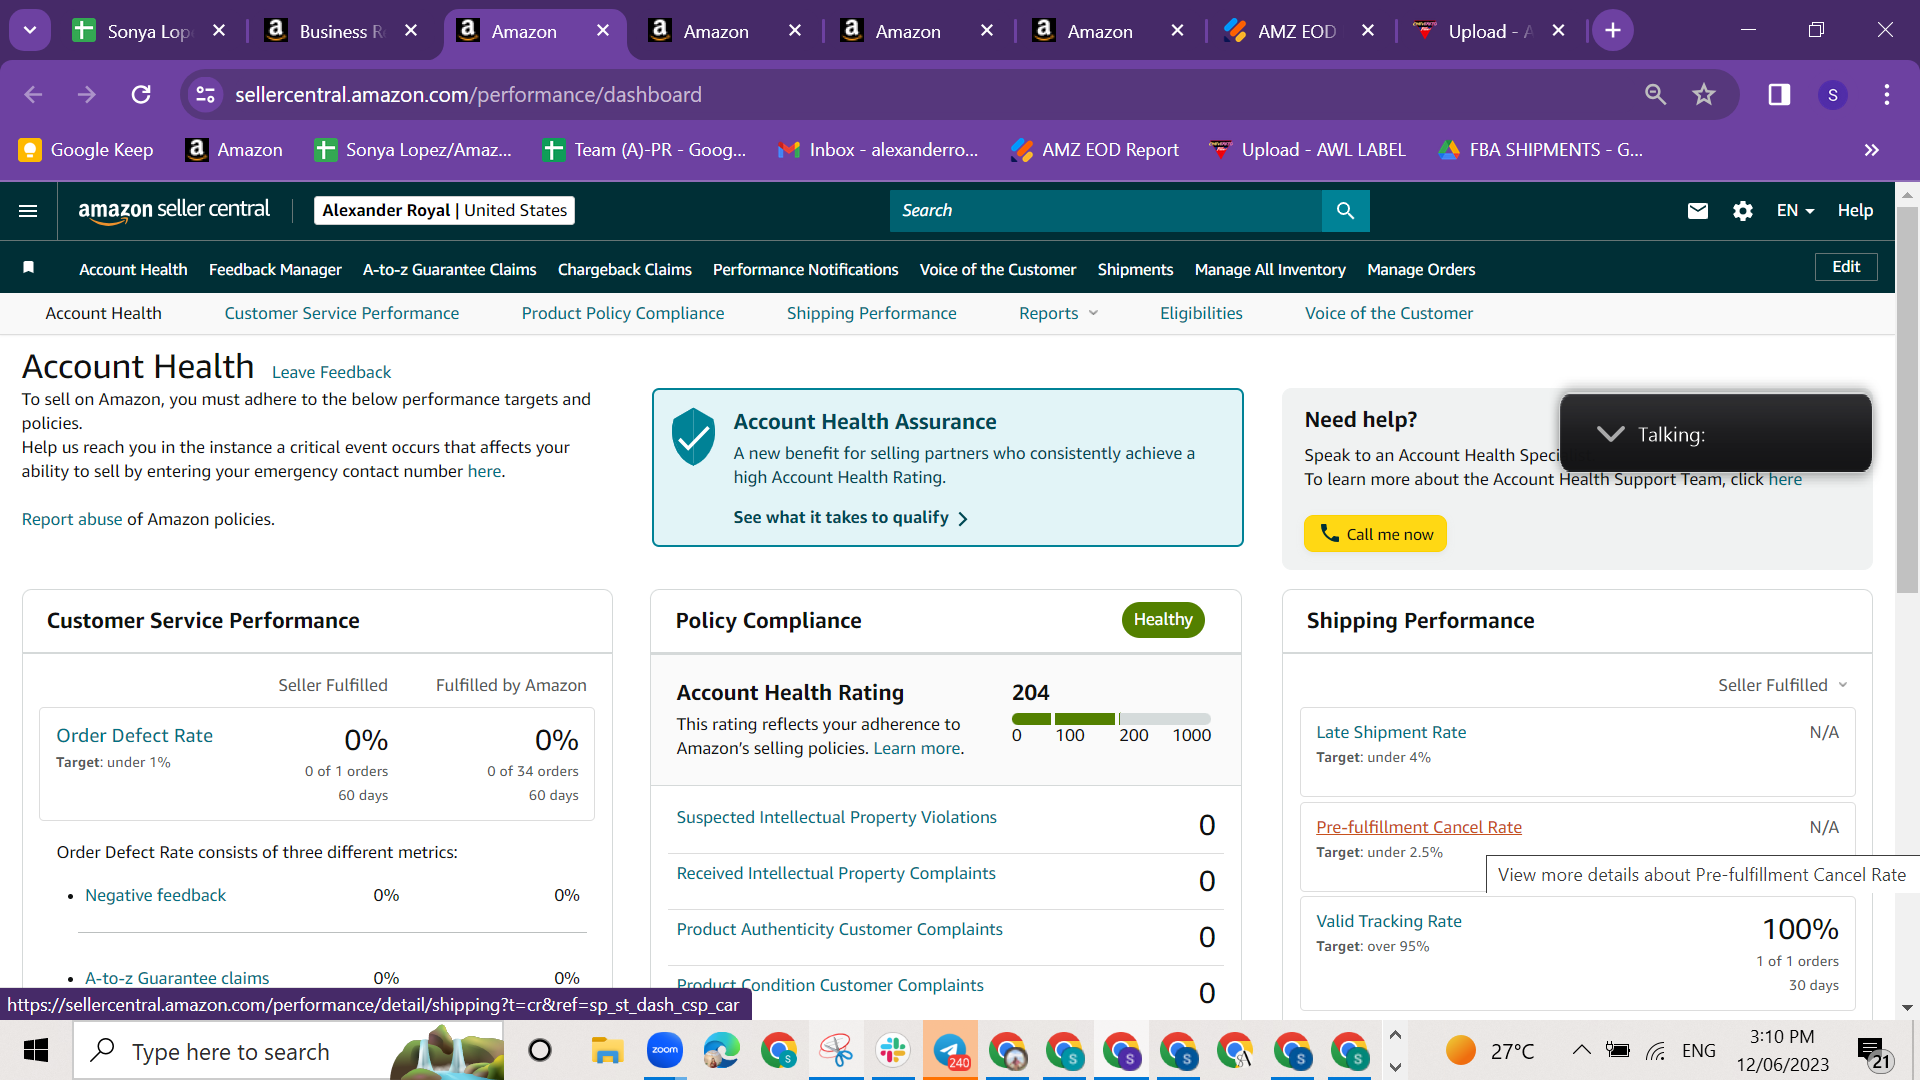Open the Customer Service Performance tab
This screenshot has width=1920, height=1080.
342,314
